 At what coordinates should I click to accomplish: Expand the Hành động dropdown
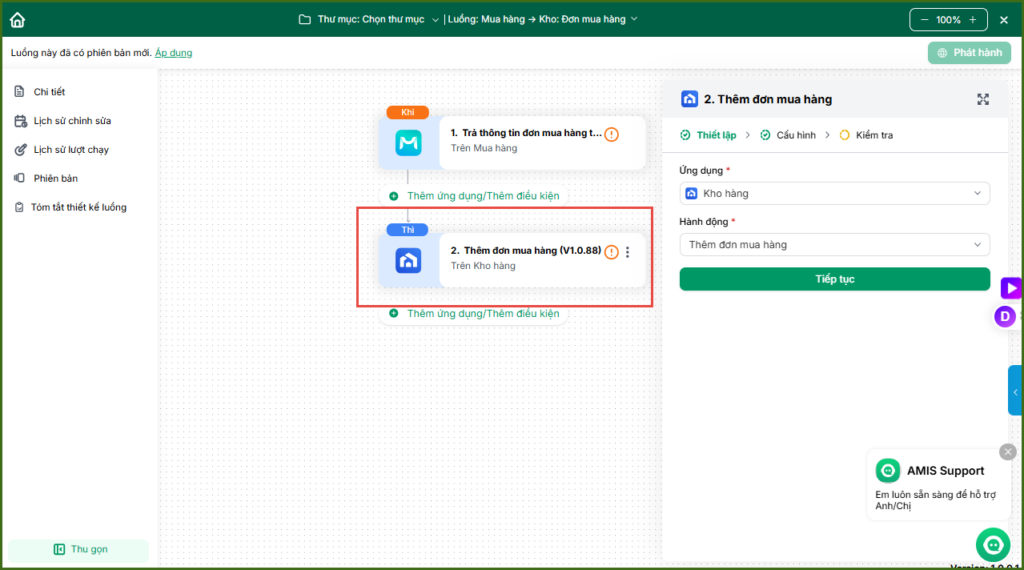(834, 245)
